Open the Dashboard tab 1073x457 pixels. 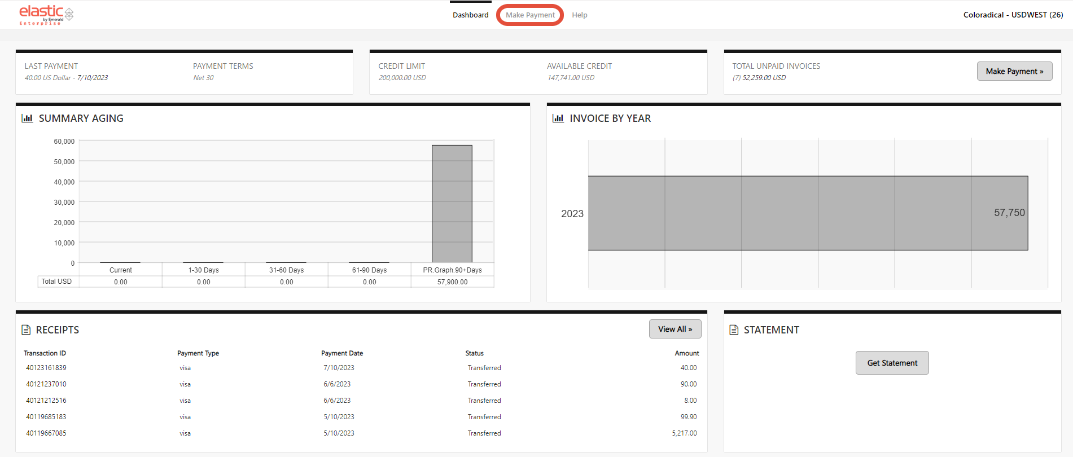click(x=470, y=15)
